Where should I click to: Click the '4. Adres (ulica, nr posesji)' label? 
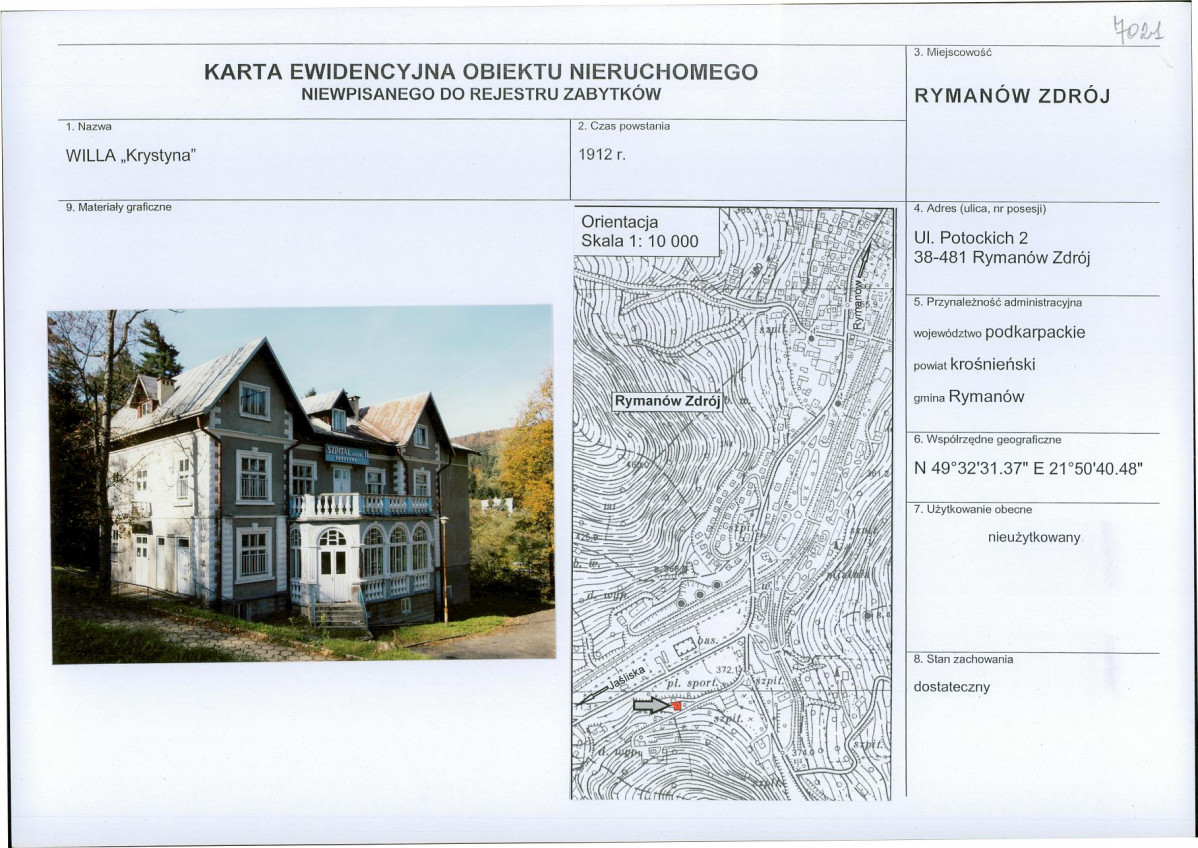(x=979, y=209)
